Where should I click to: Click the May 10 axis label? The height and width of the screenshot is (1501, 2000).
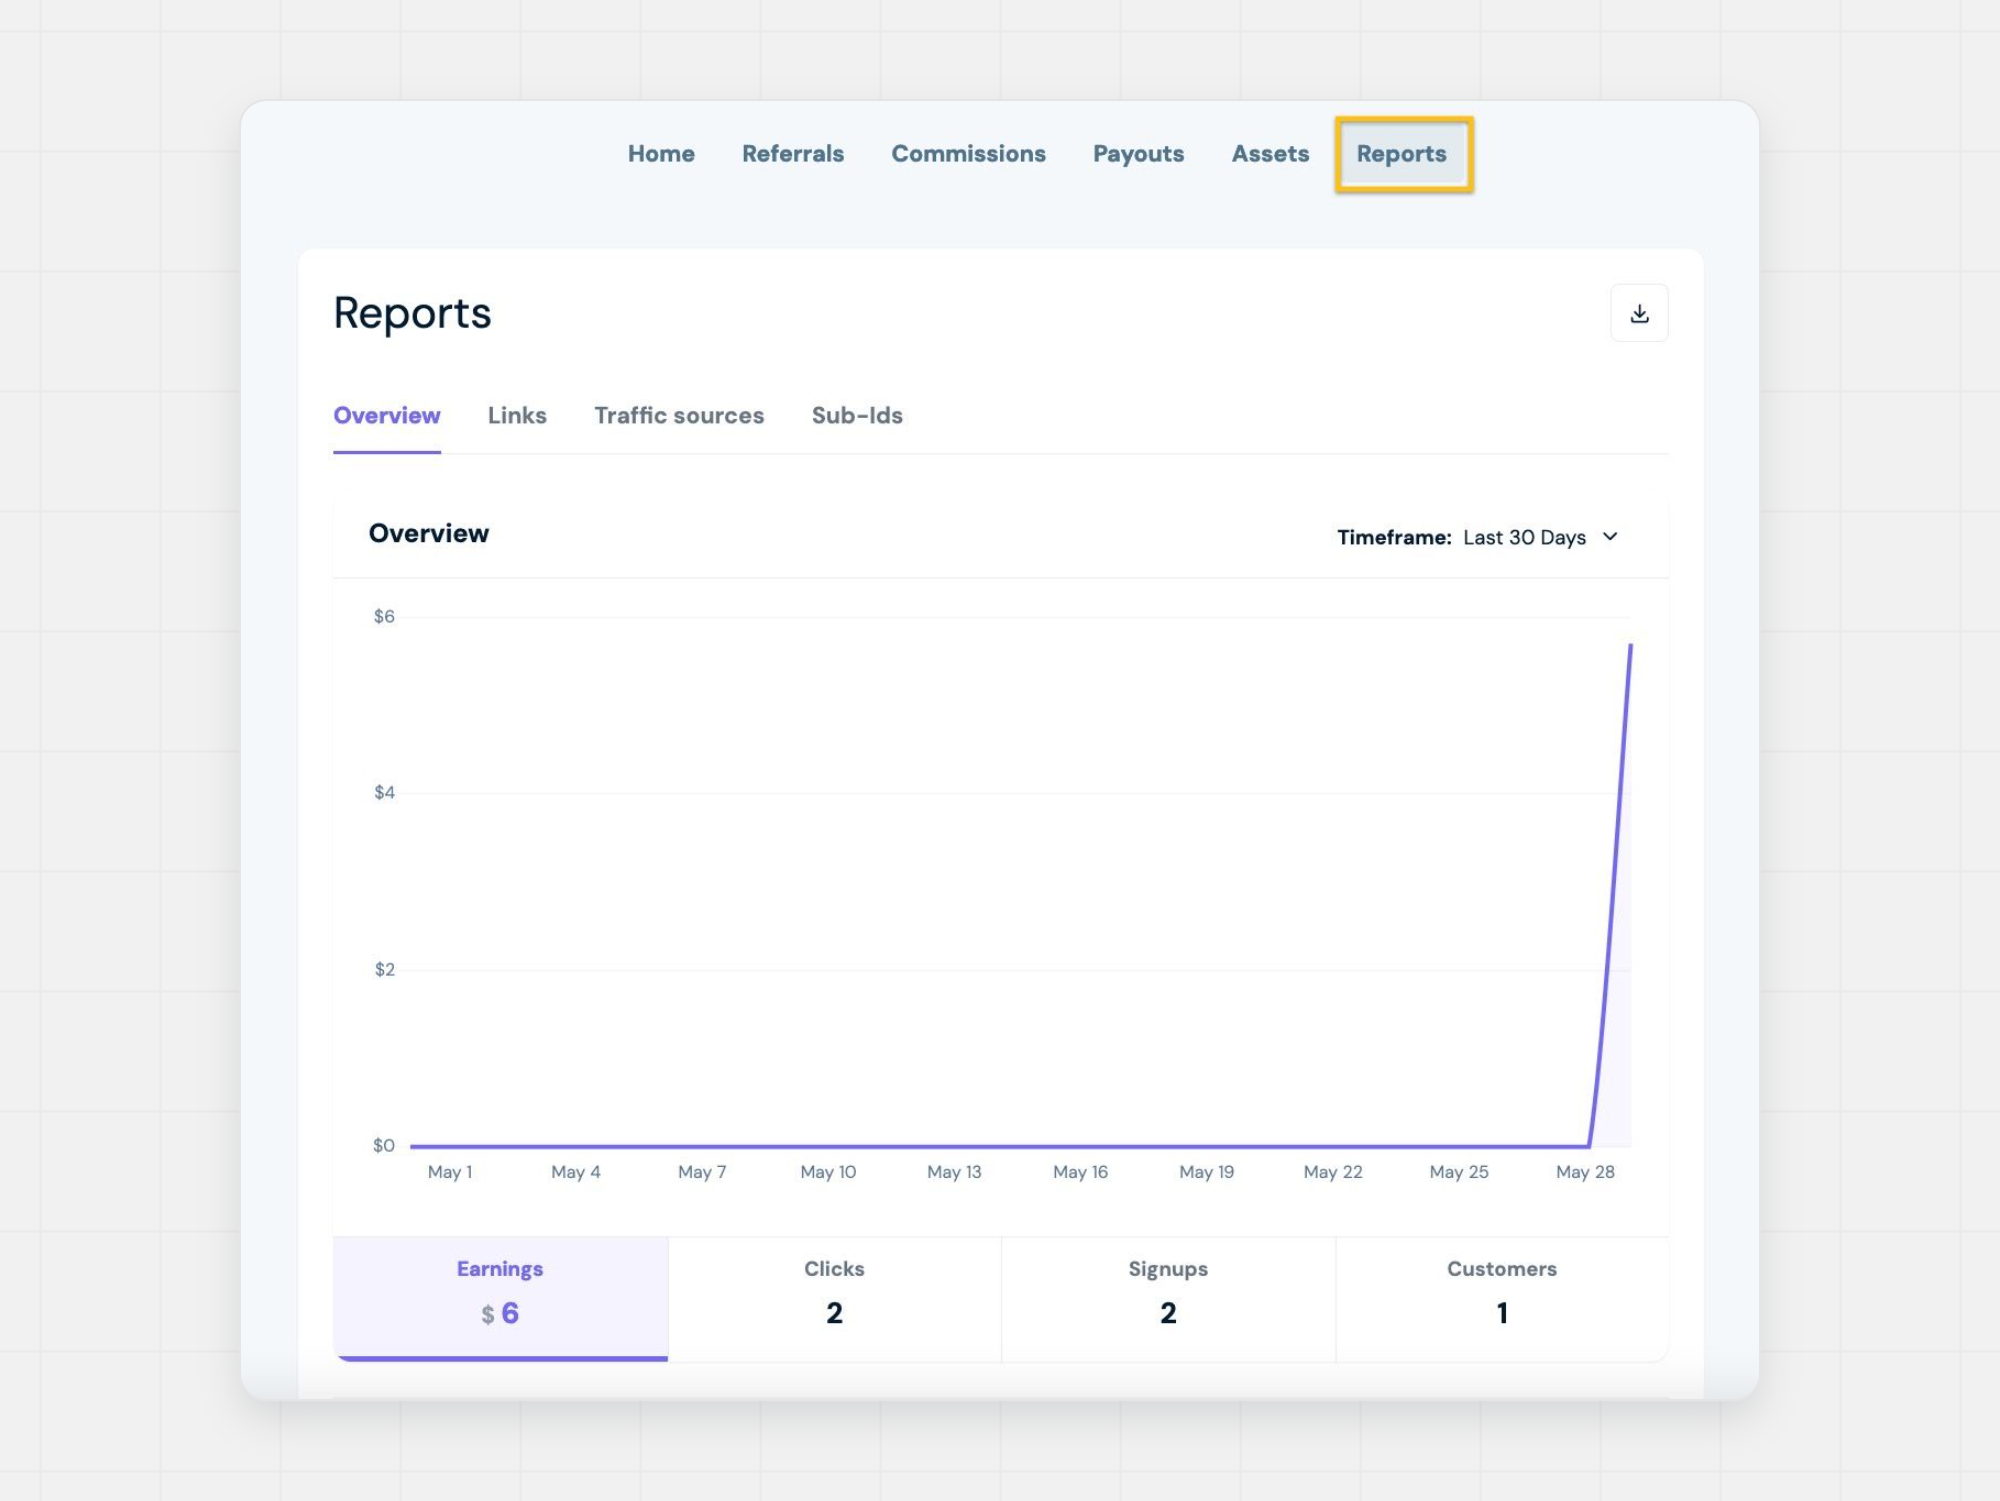coord(828,1172)
